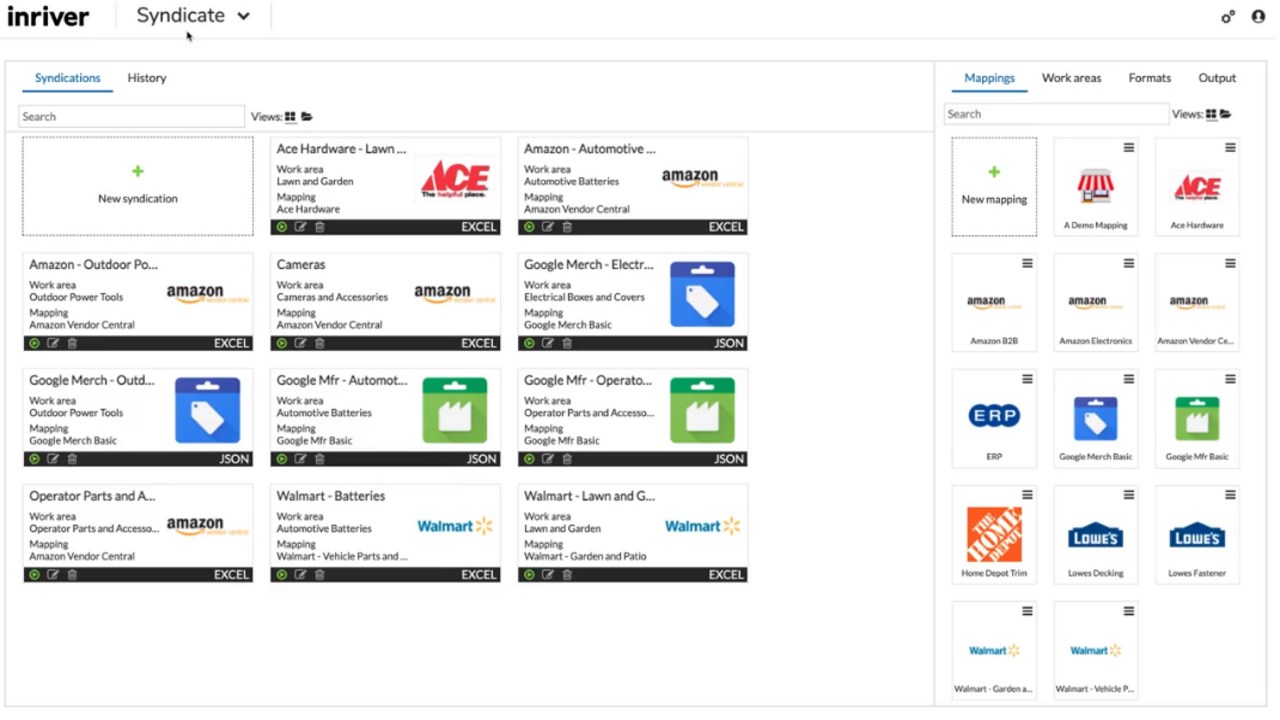Run the Google Mfr - Automot... syndication
Viewport: 1280px width, 720px height.
282,459
